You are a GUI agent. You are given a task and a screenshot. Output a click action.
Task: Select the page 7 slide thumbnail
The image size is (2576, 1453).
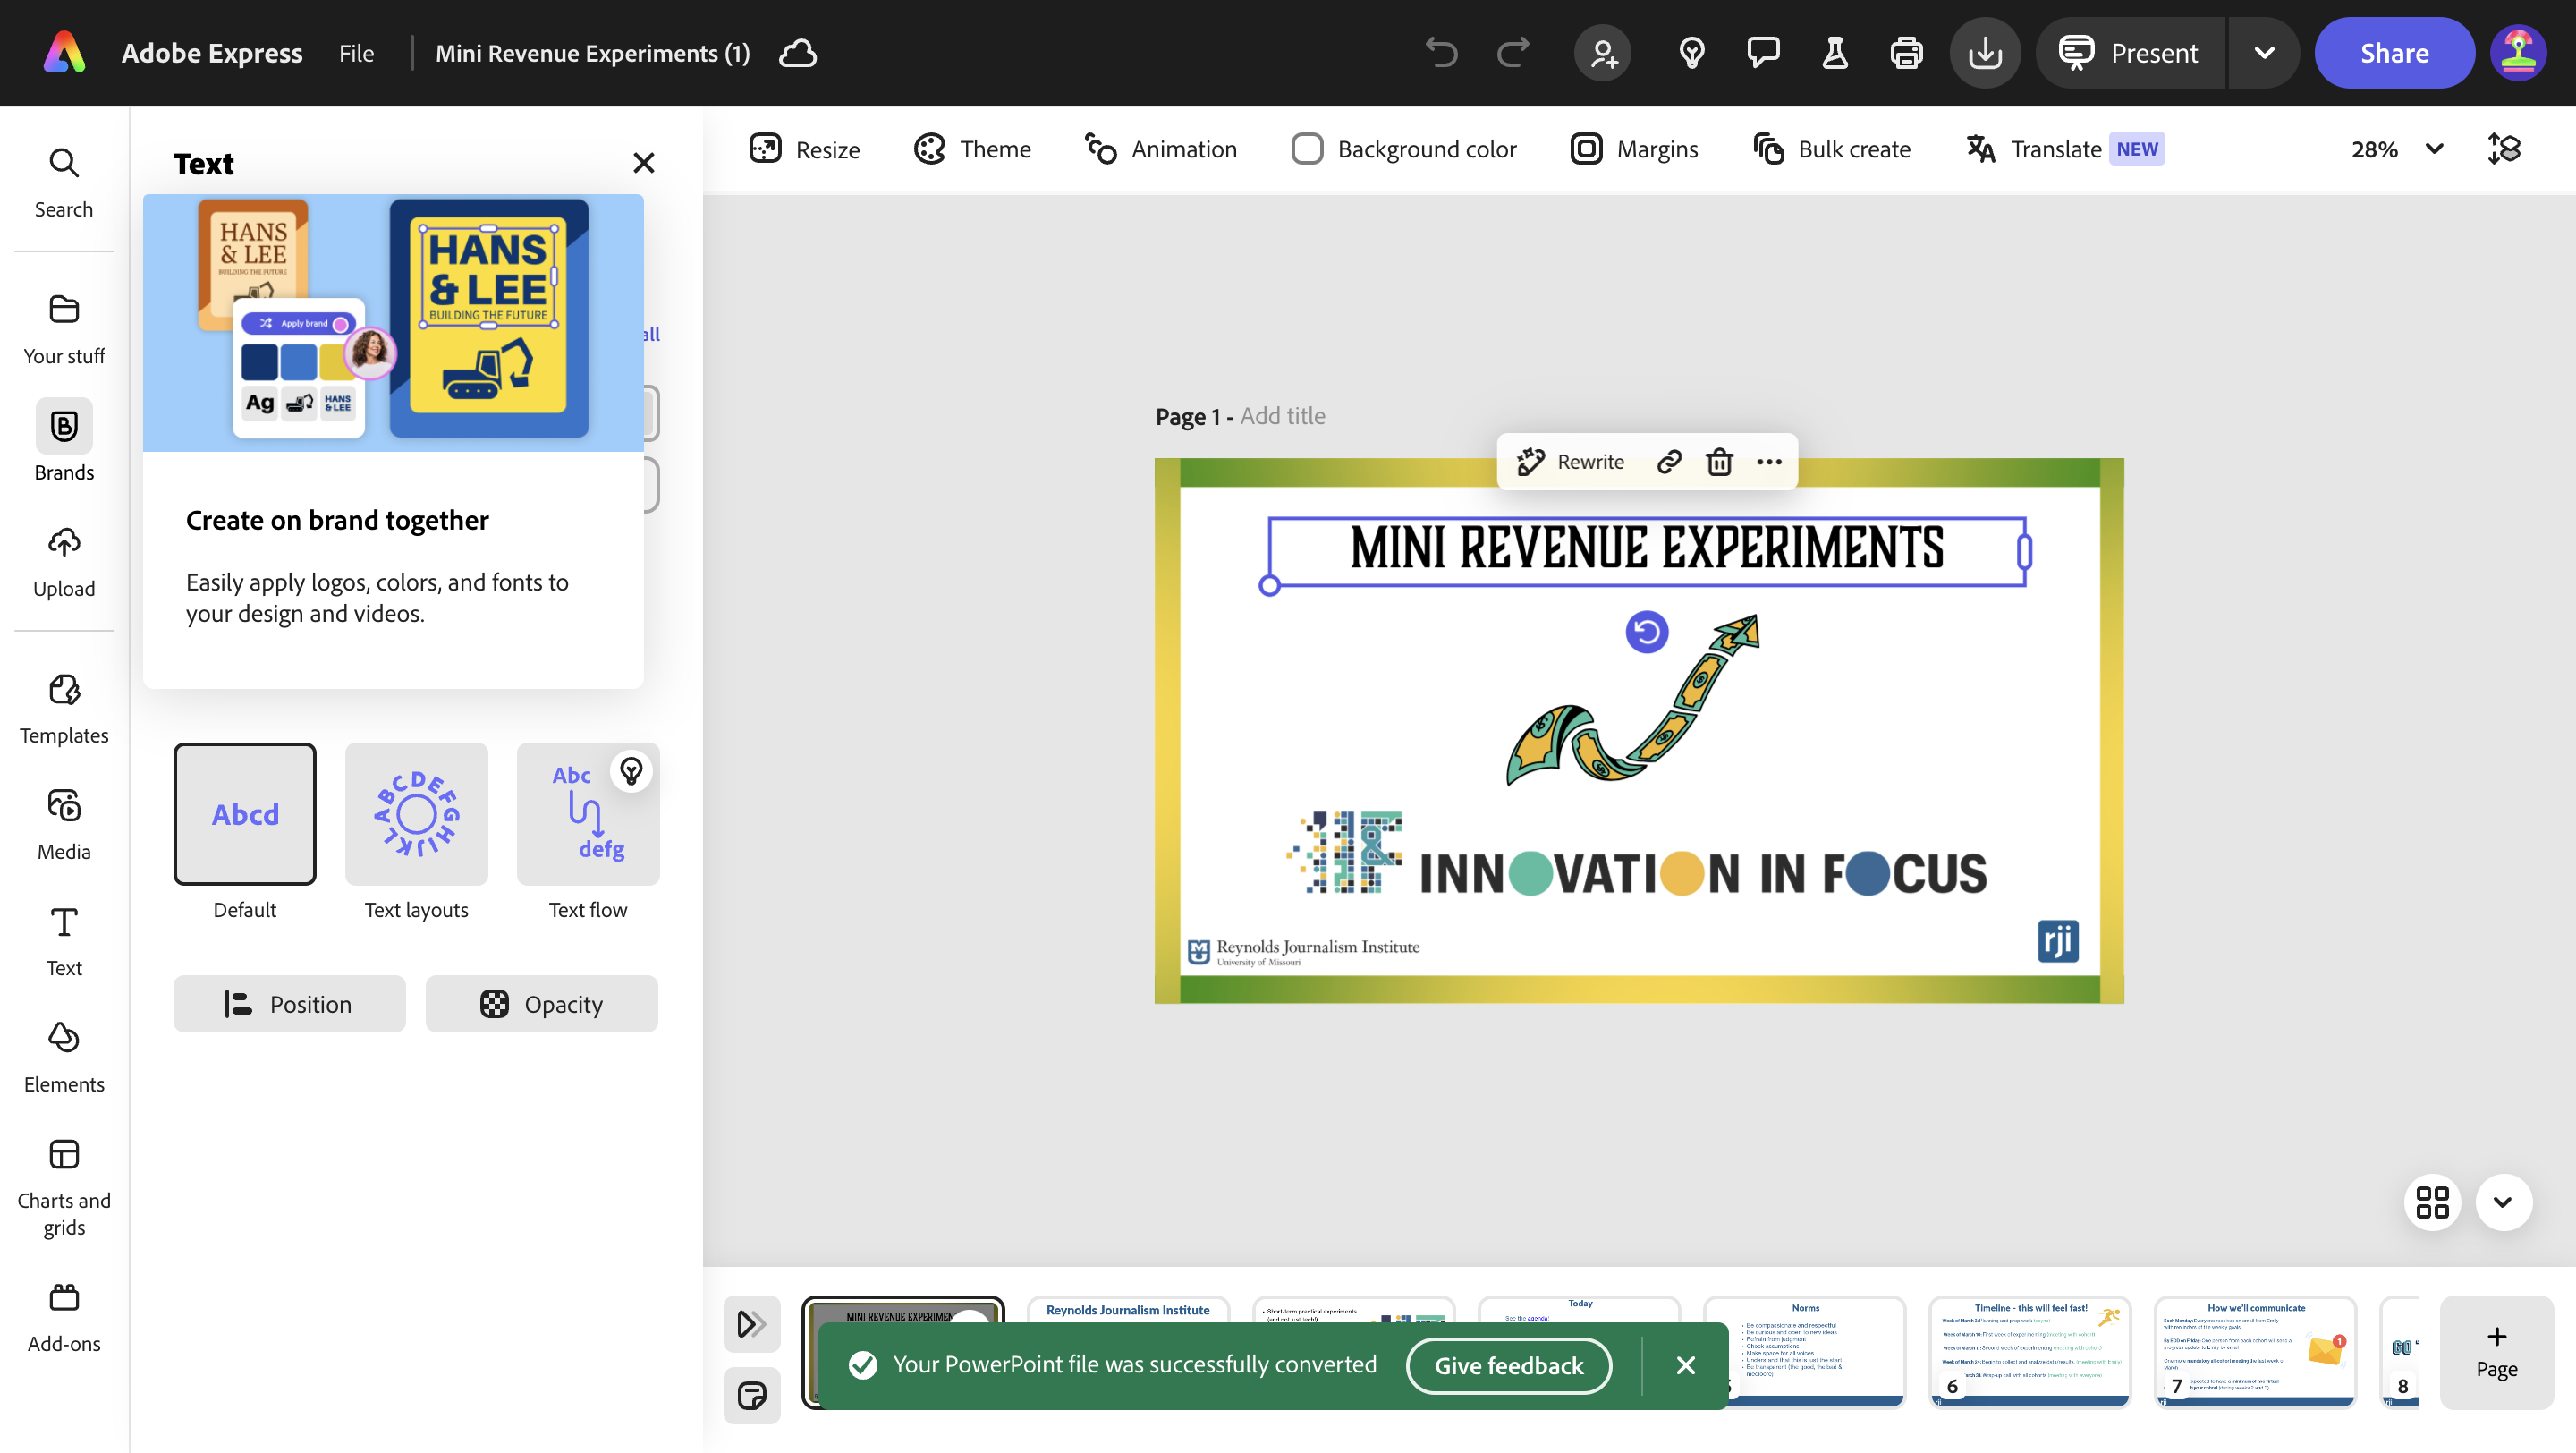2254,1350
